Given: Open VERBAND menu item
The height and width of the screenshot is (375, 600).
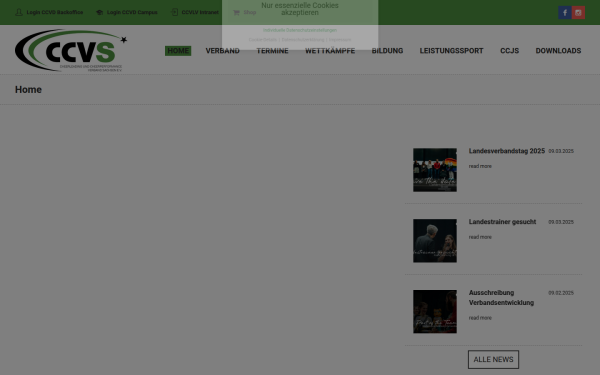Looking at the screenshot, I should (x=223, y=51).
